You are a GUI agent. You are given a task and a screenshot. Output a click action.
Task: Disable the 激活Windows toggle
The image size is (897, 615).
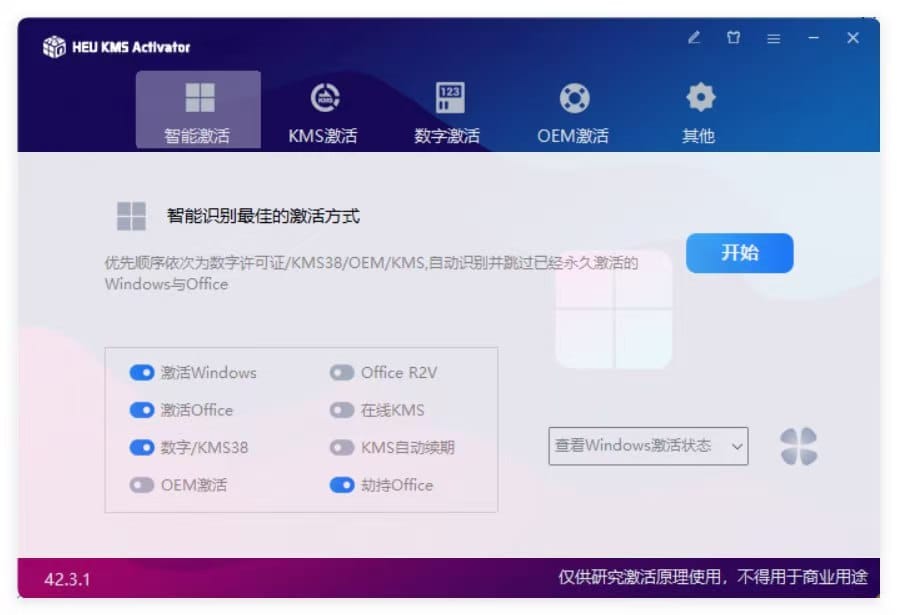coord(142,372)
